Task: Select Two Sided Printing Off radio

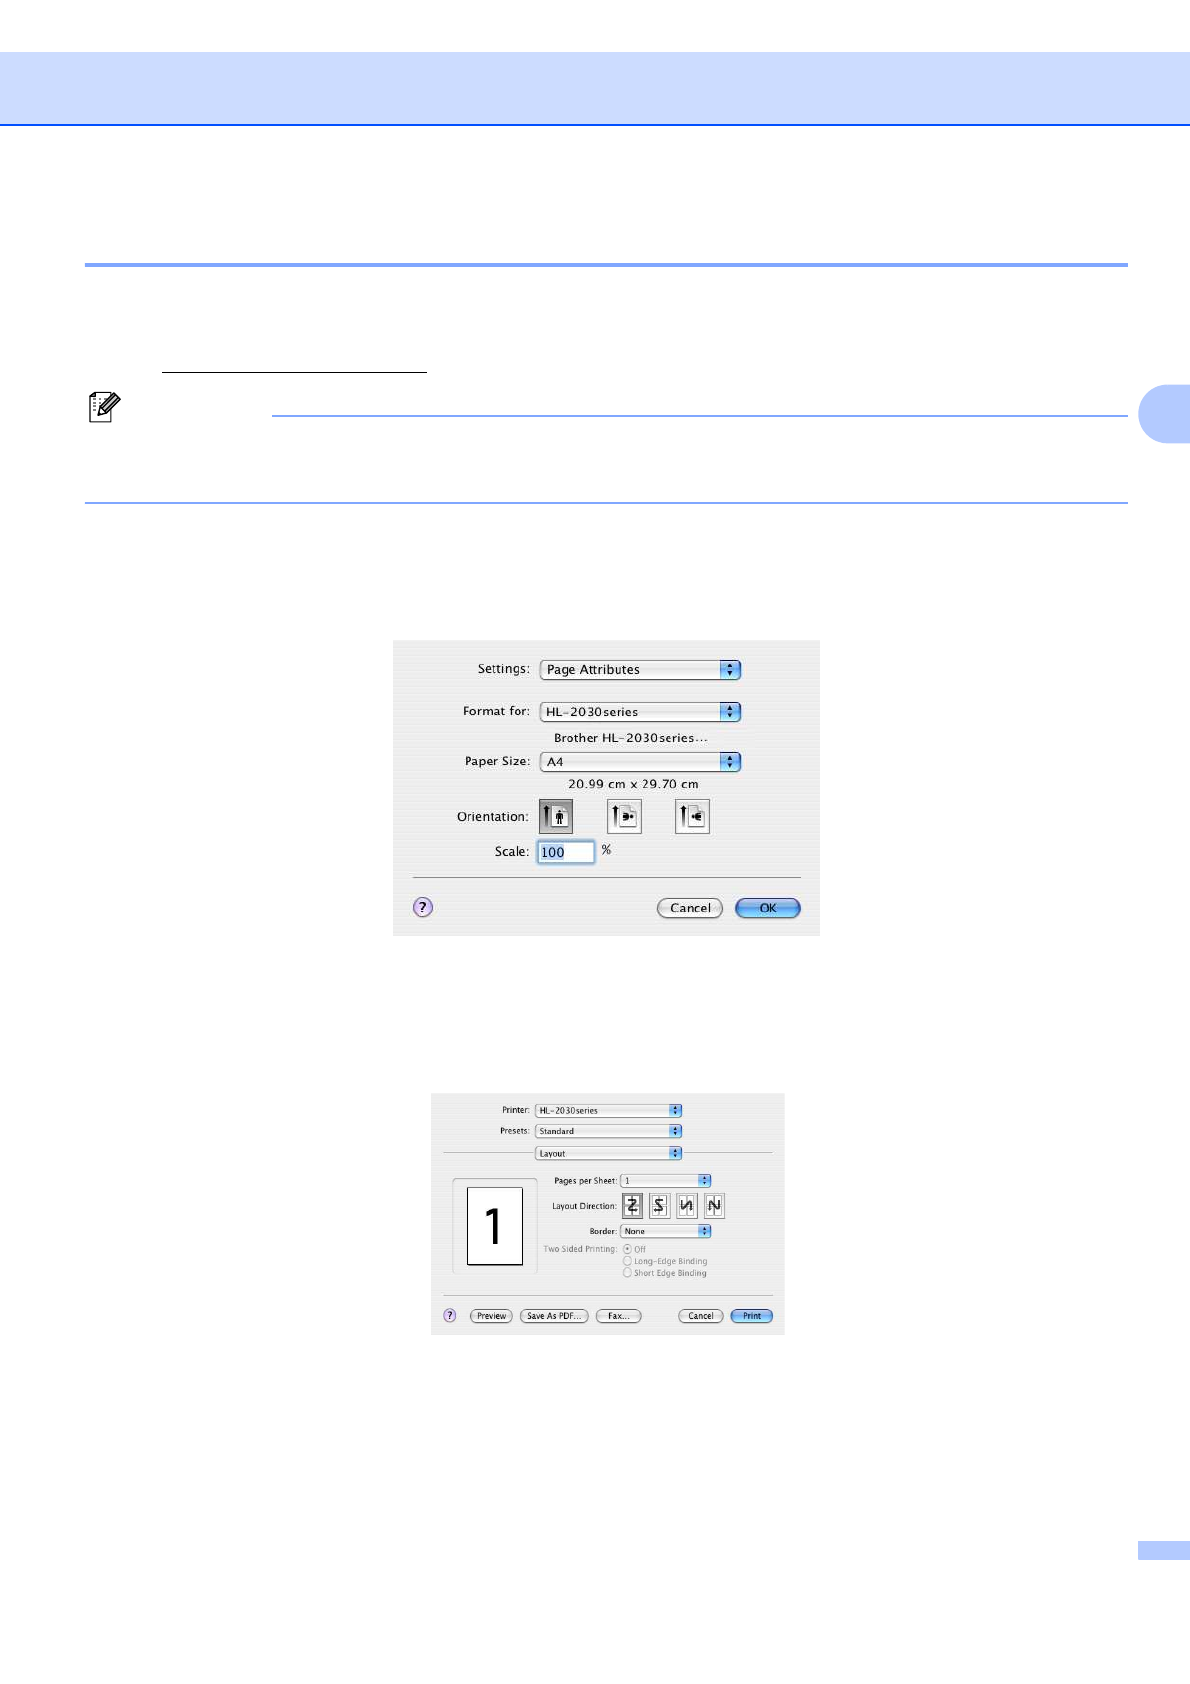Action: coord(628,1249)
